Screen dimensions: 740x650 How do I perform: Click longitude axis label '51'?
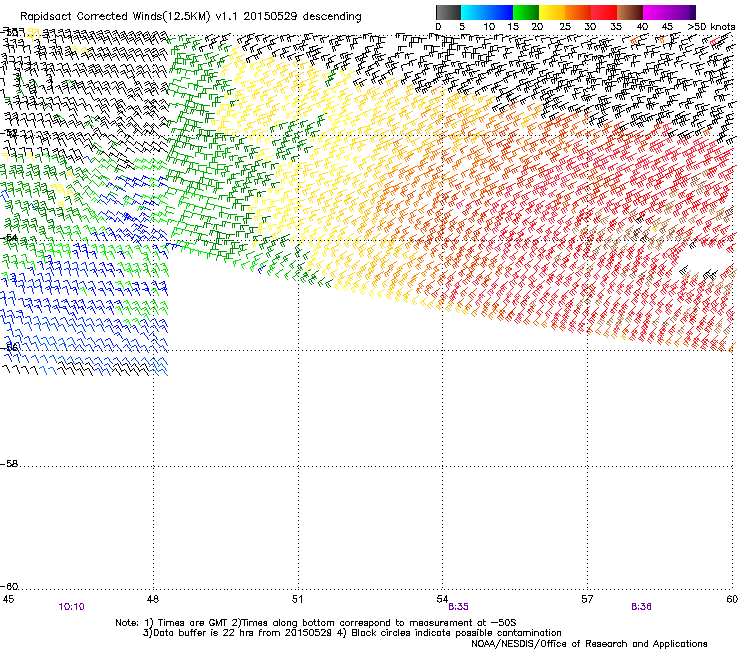click(x=297, y=599)
